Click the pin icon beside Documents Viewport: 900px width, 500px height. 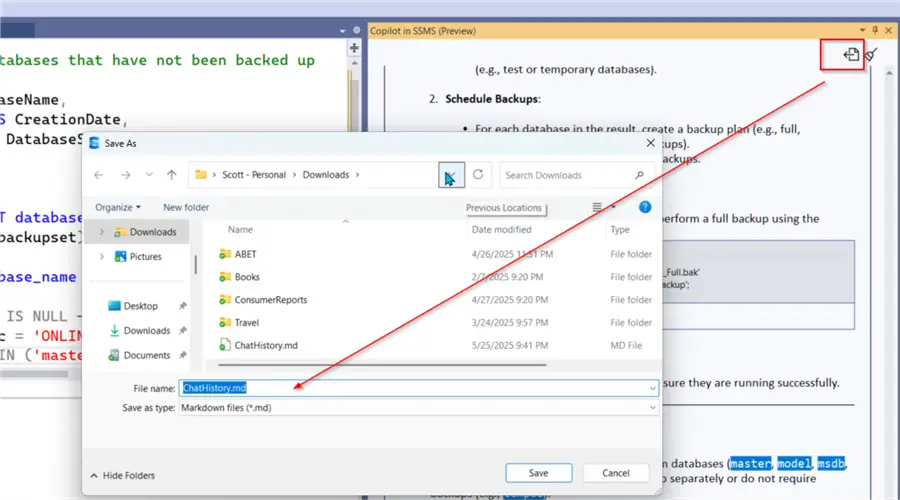point(183,355)
